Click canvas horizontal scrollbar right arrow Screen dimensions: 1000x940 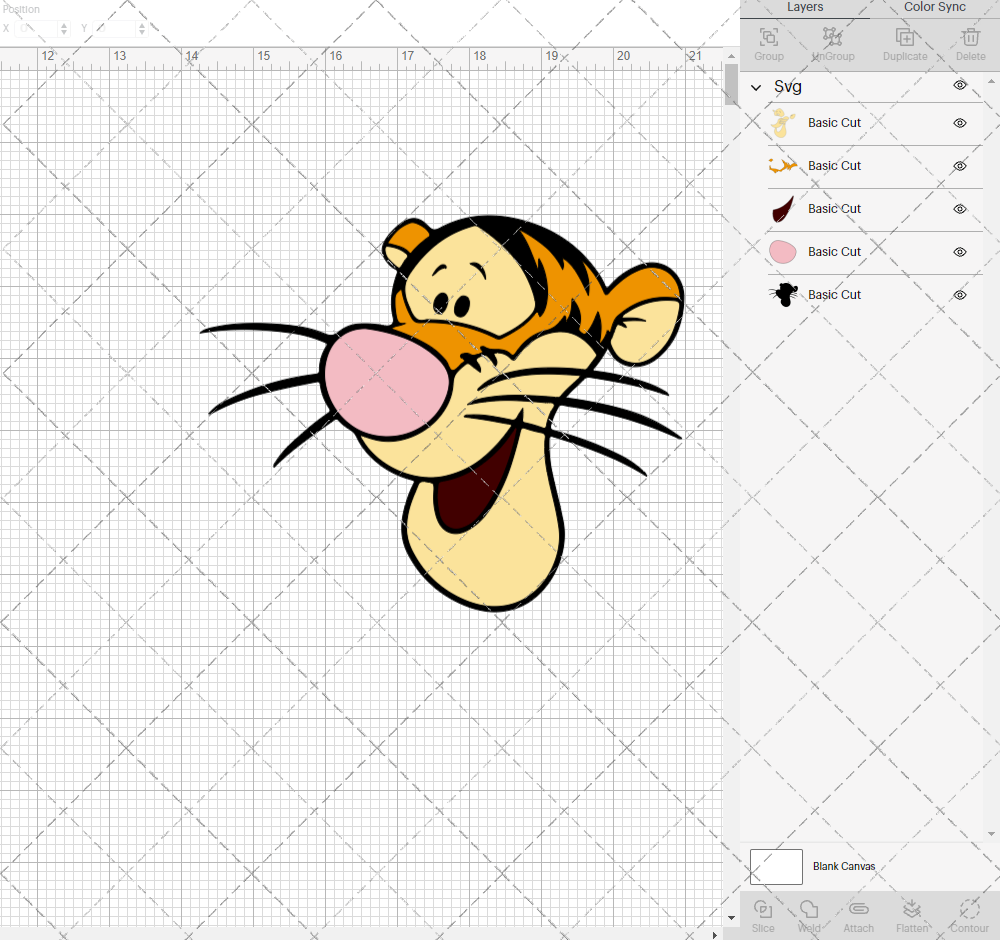point(714,935)
